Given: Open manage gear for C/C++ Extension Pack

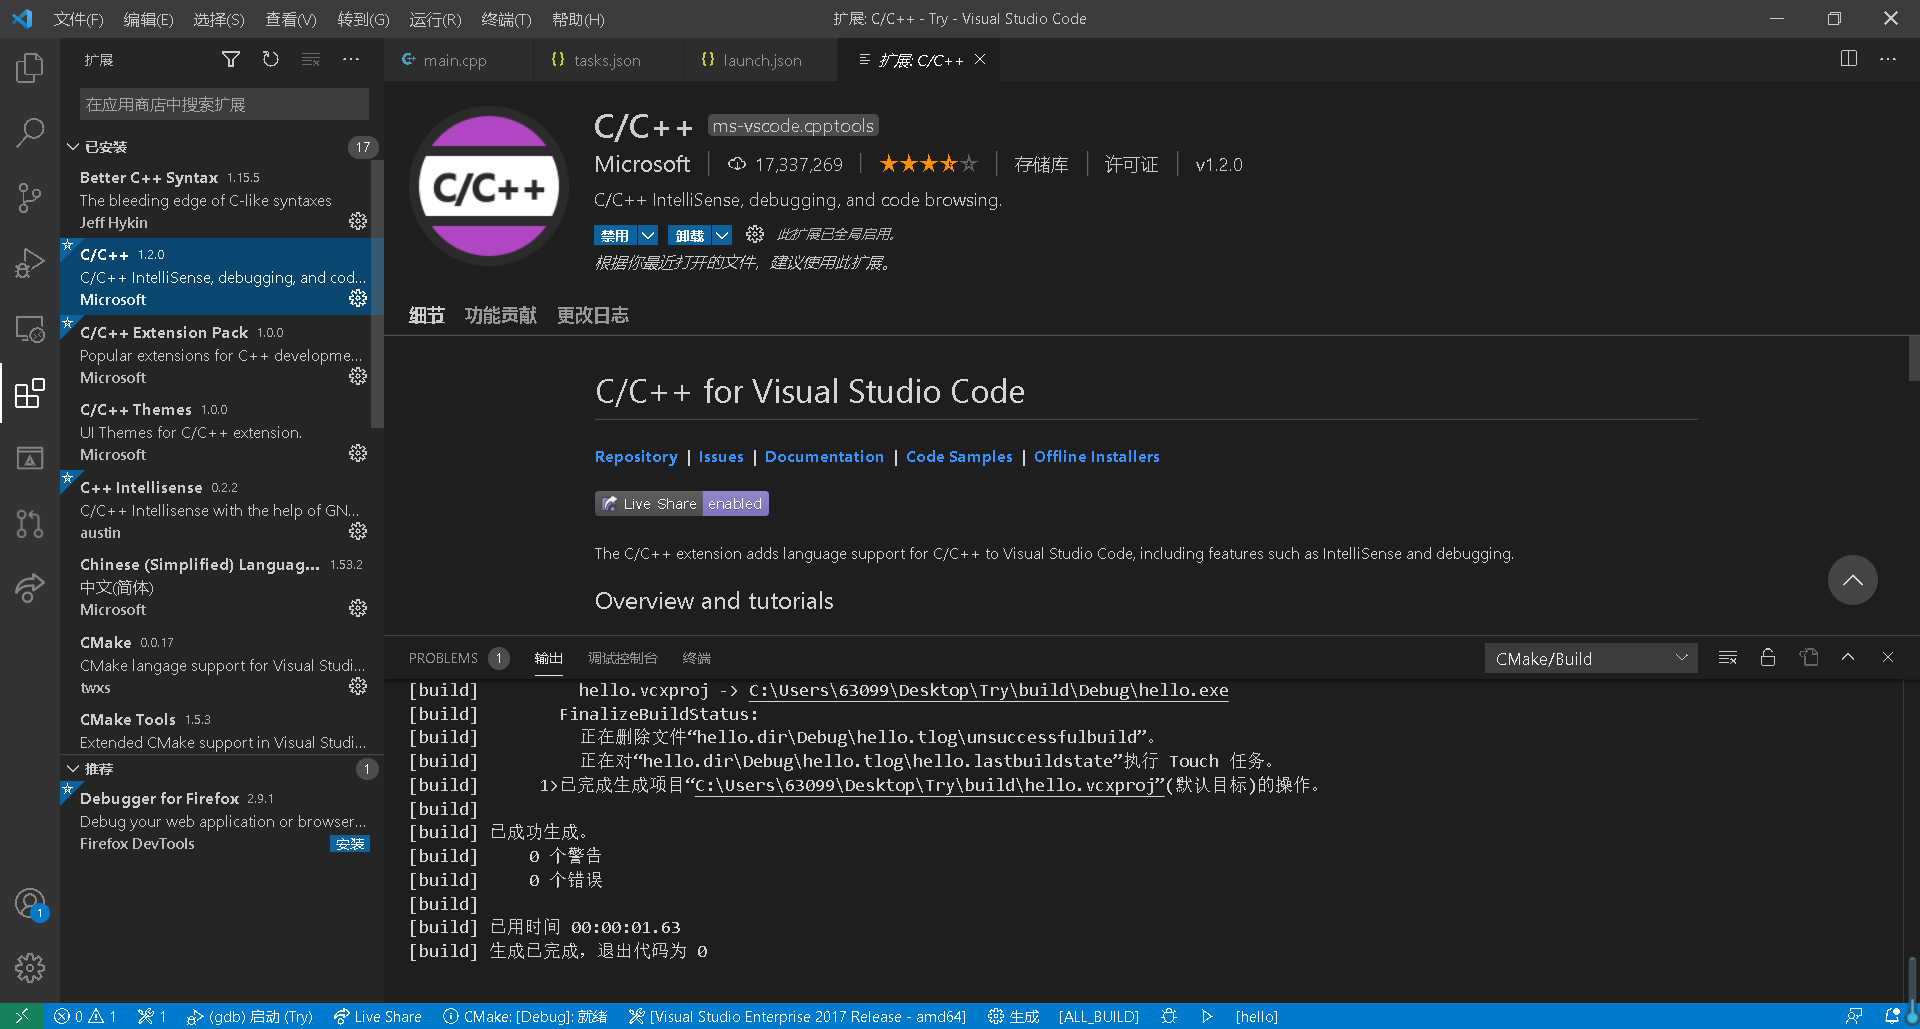Looking at the screenshot, I should click(358, 376).
